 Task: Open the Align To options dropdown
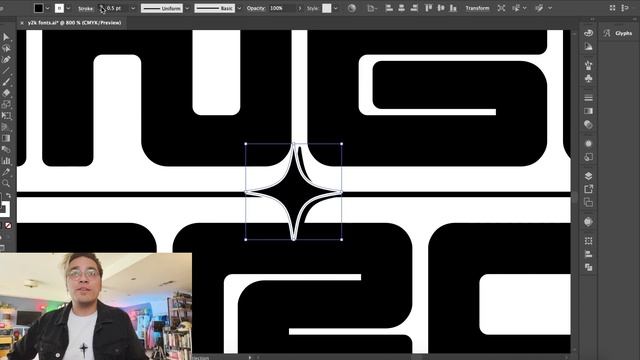click(371, 8)
